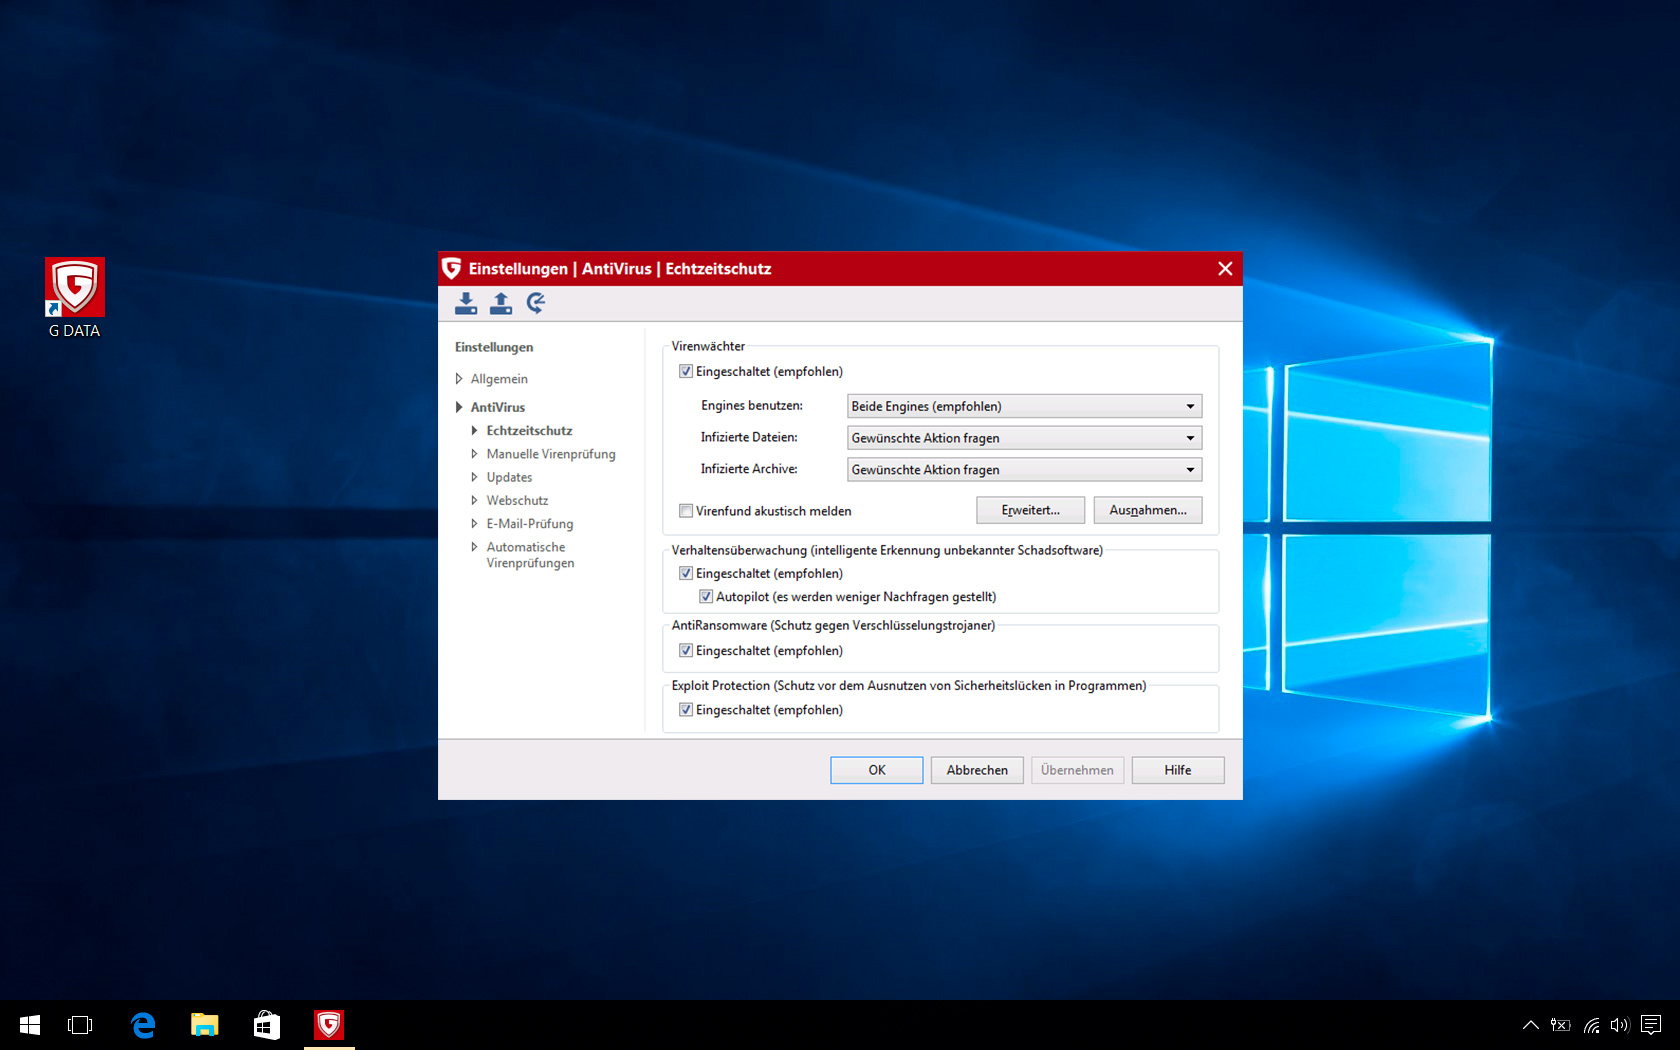1680x1050 pixels.
Task: Close the Einstellungen dialog window
Action: 1225,269
